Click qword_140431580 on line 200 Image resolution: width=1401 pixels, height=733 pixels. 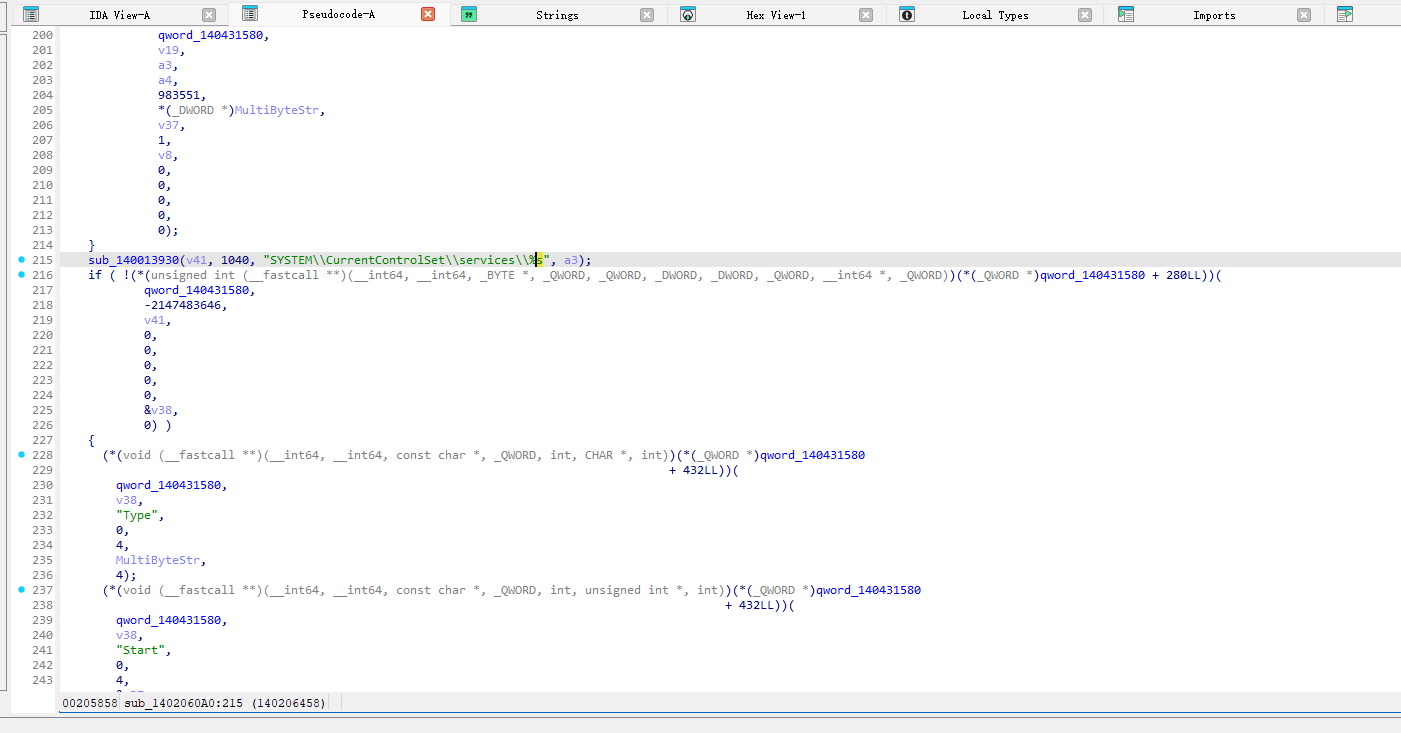tap(210, 35)
